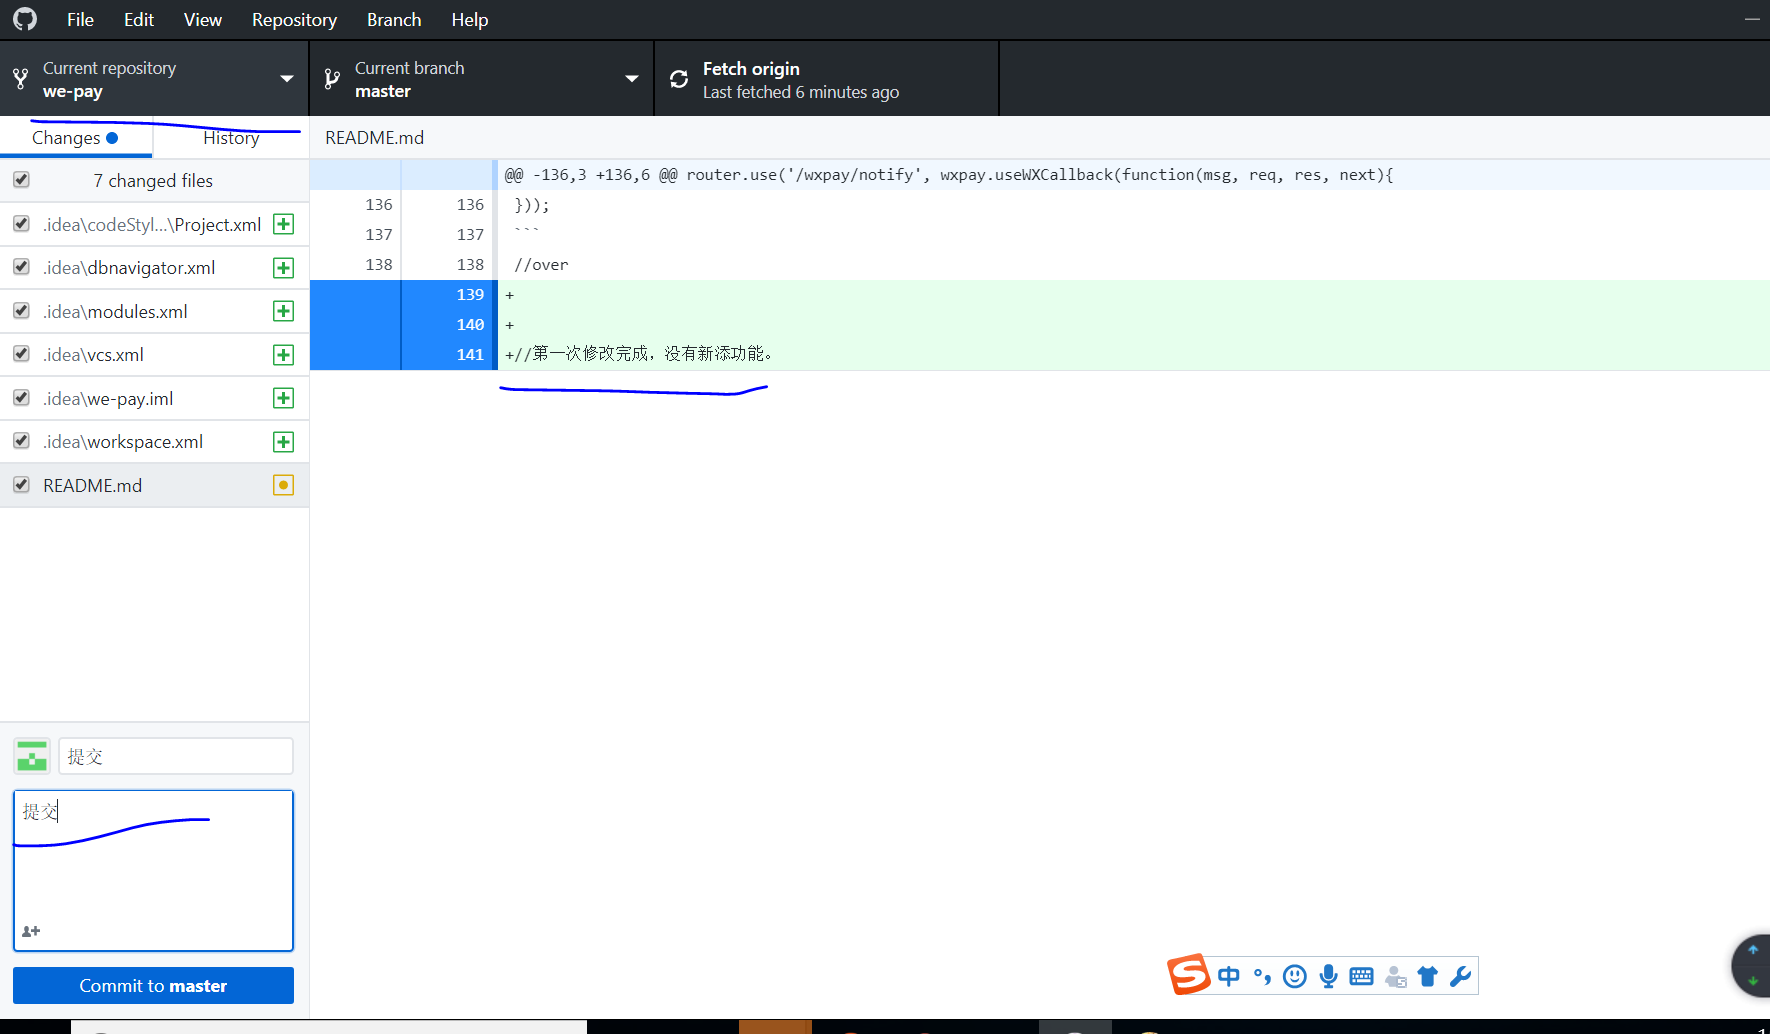Viewport: 1770px width, 1034px height.
Task: Click the added status icon for vcs.xml
Action: [284, 355]
